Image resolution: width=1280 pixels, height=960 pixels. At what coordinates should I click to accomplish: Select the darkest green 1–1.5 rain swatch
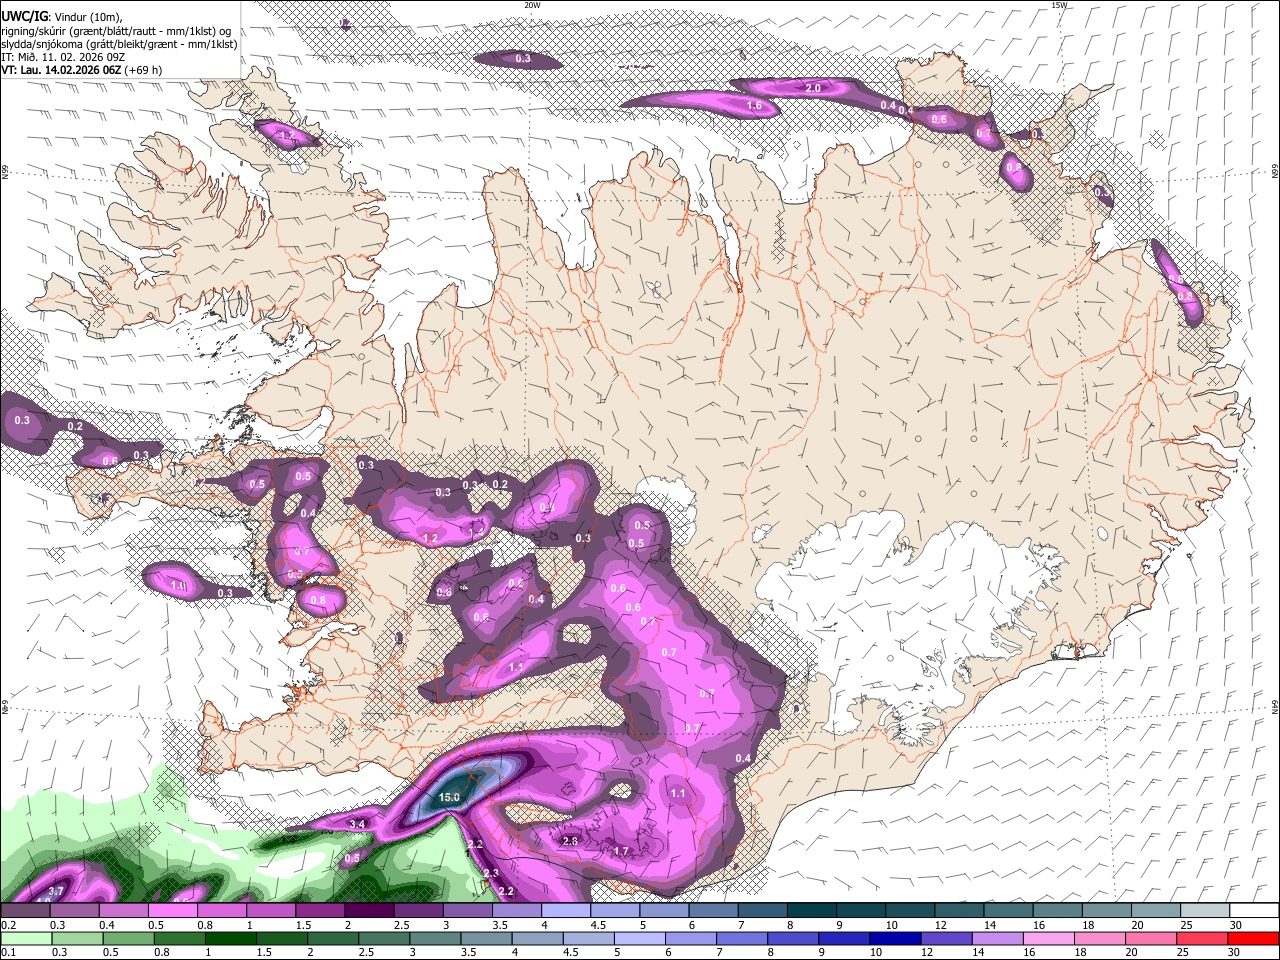(x=233, y=938)
